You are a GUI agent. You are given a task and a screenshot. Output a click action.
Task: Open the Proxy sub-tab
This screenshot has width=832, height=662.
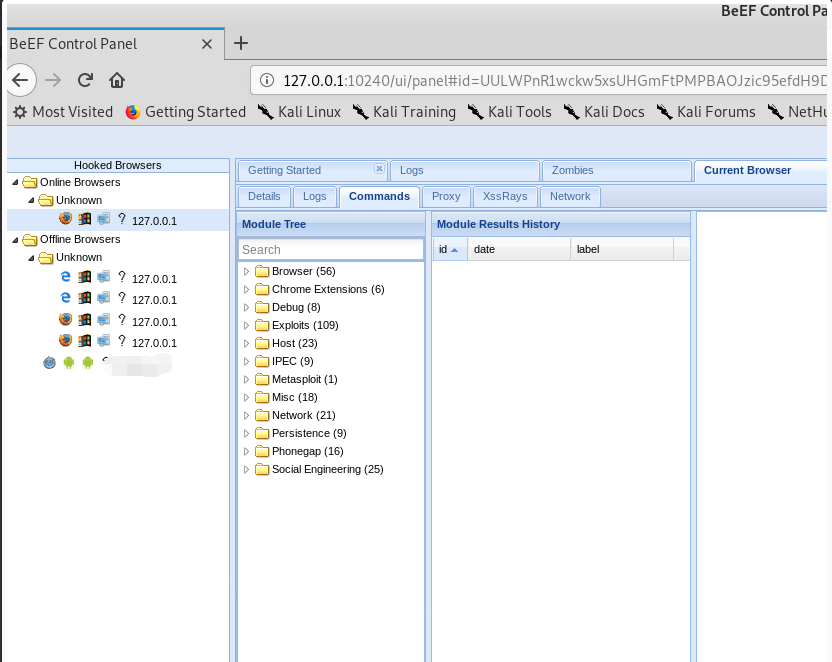coord(446,196)
